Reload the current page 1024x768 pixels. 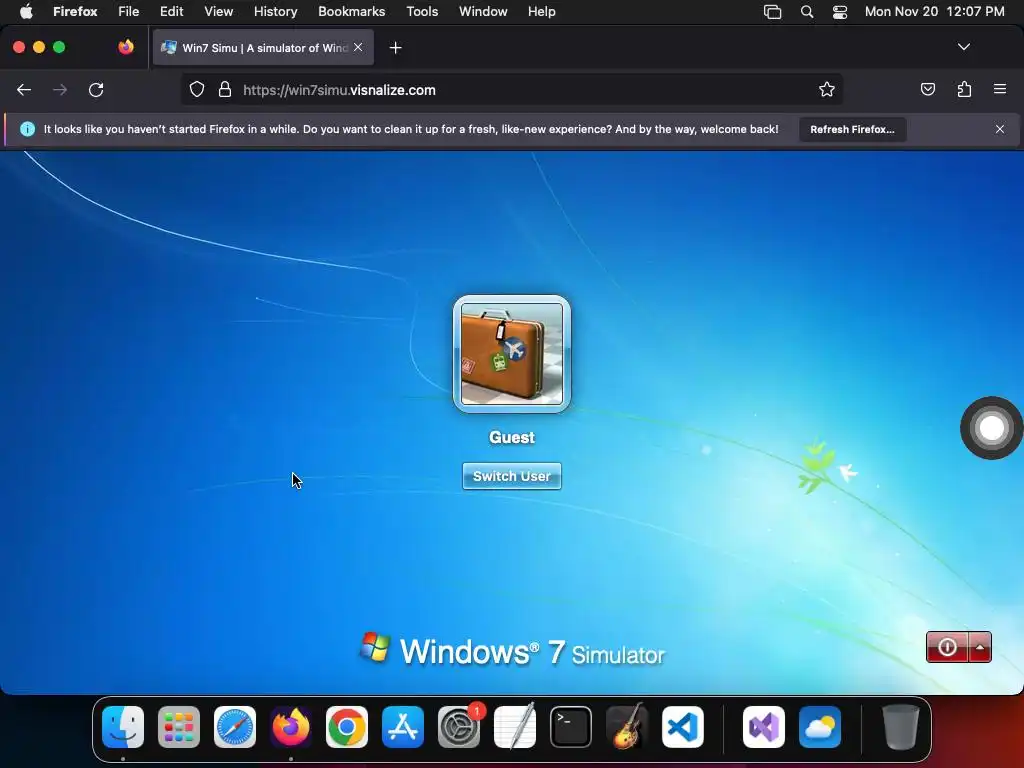click(96, 90)
